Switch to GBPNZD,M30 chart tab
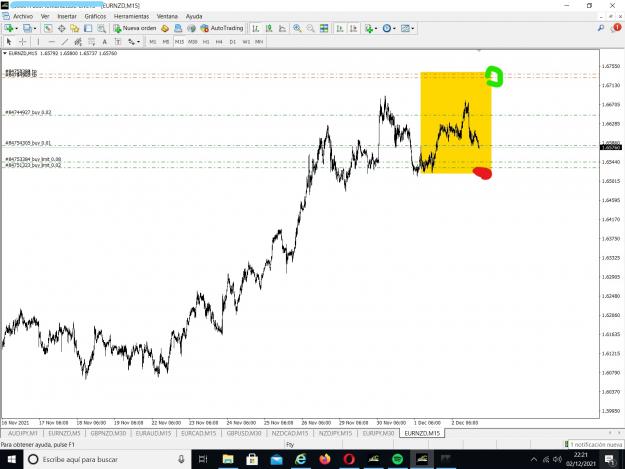Image resolution: width=625 pixels, height=469 pixels. [x=108, y=433]
